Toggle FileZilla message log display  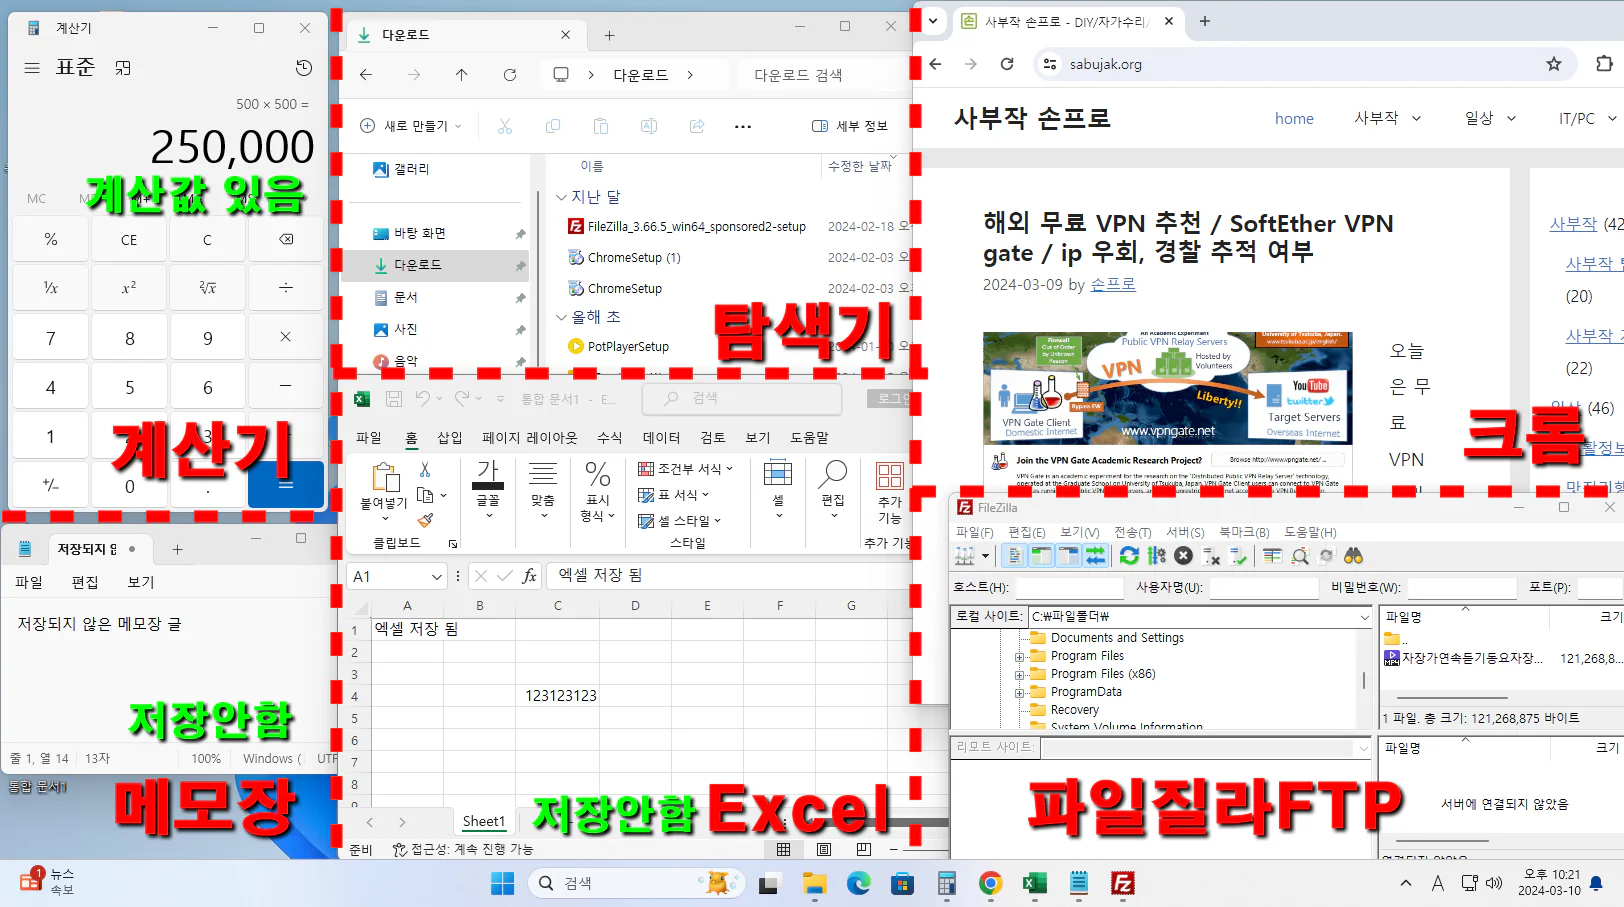click(1014, 556)
